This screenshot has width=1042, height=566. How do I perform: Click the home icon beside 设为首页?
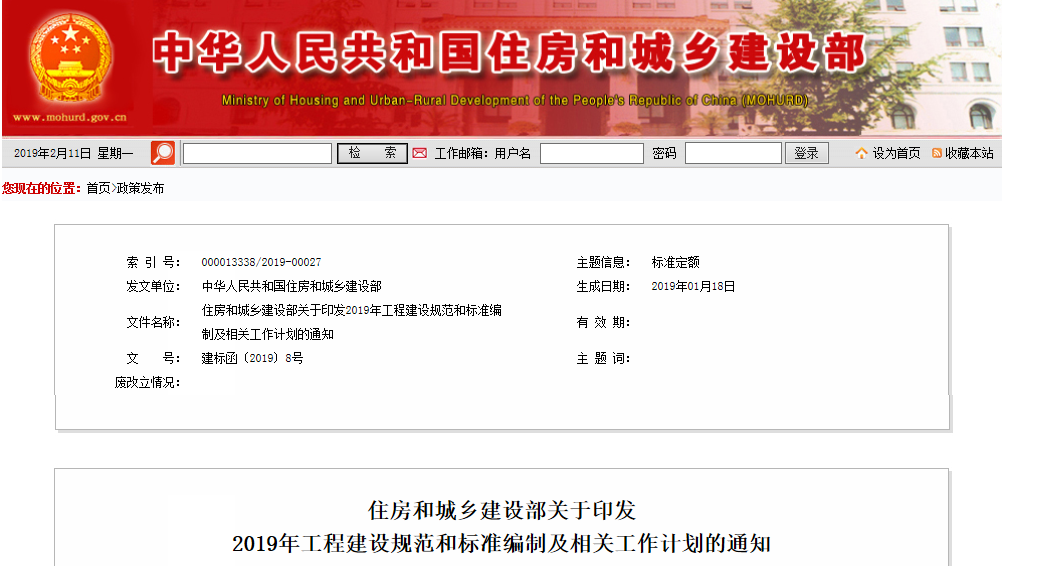click(x=861, y=153)
